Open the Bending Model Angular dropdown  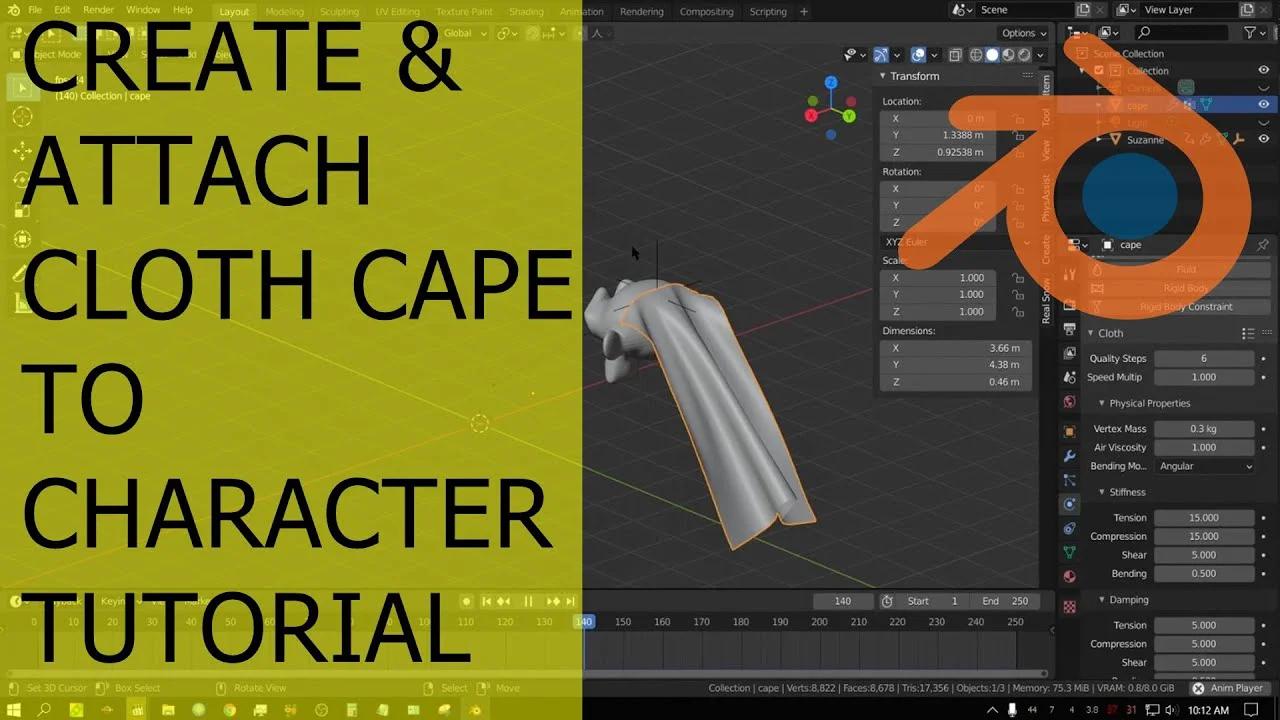pos(1204,466)
